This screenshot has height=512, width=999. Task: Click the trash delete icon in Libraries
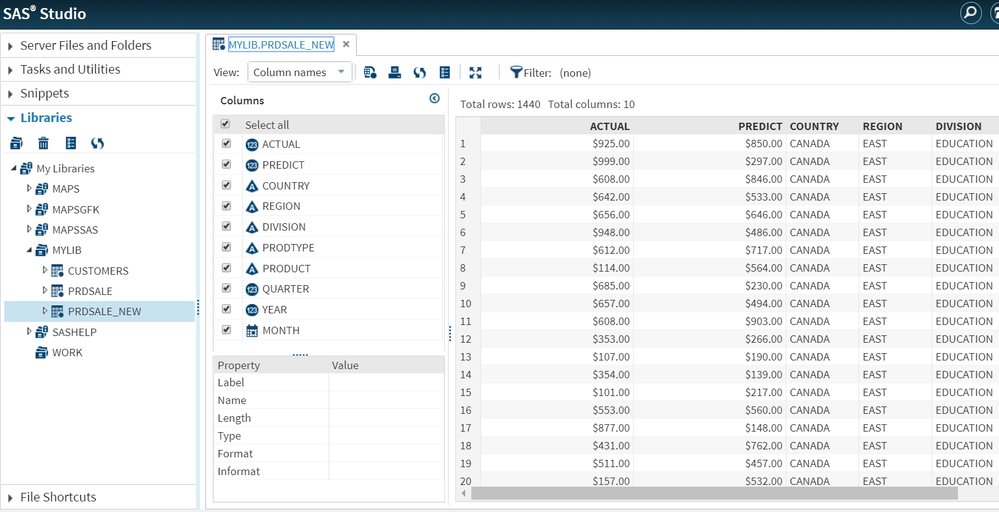[x=43, y=144]
